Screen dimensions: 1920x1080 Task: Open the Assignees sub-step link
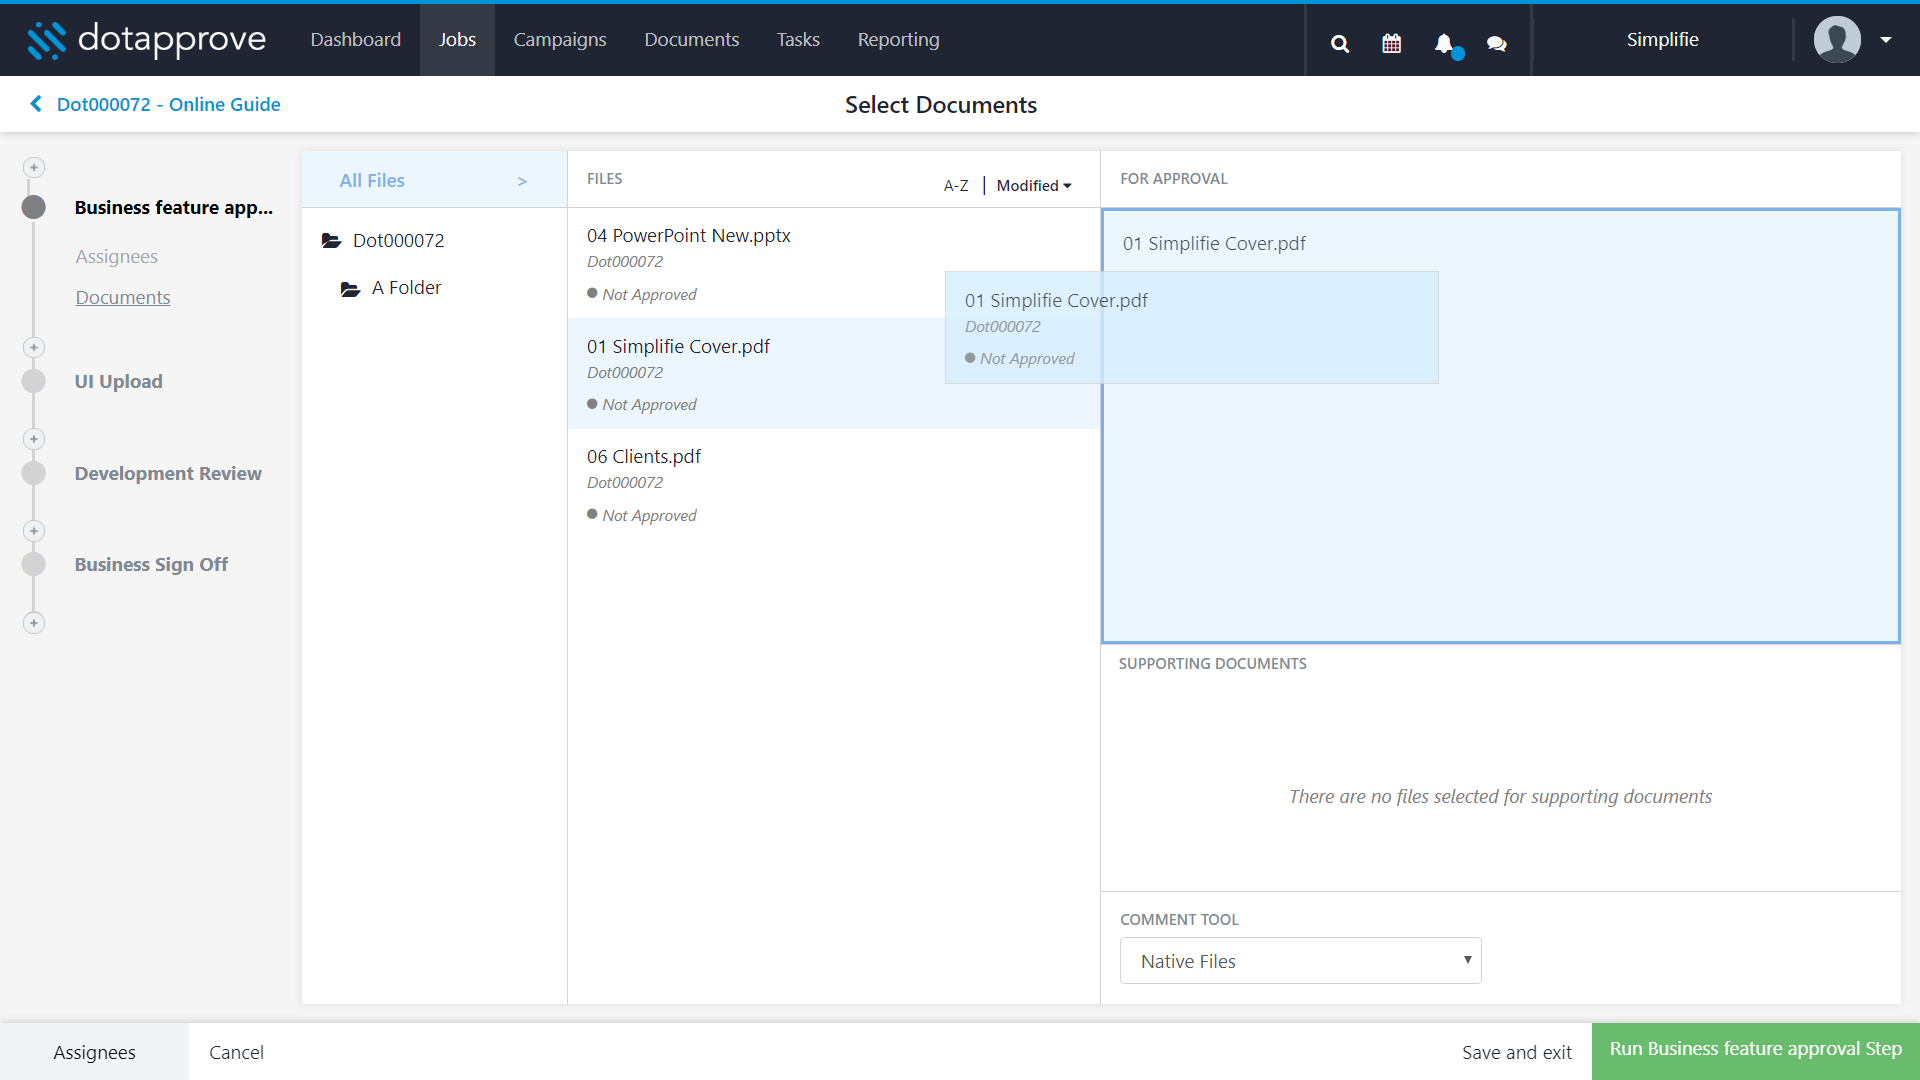point(117,257)
